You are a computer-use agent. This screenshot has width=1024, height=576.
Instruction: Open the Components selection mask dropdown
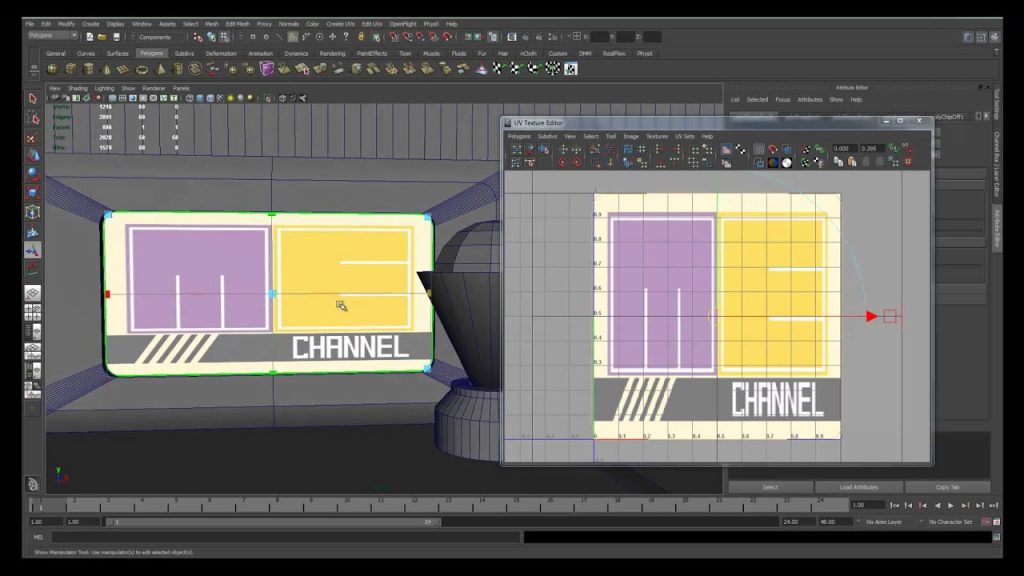pos(158,37)
